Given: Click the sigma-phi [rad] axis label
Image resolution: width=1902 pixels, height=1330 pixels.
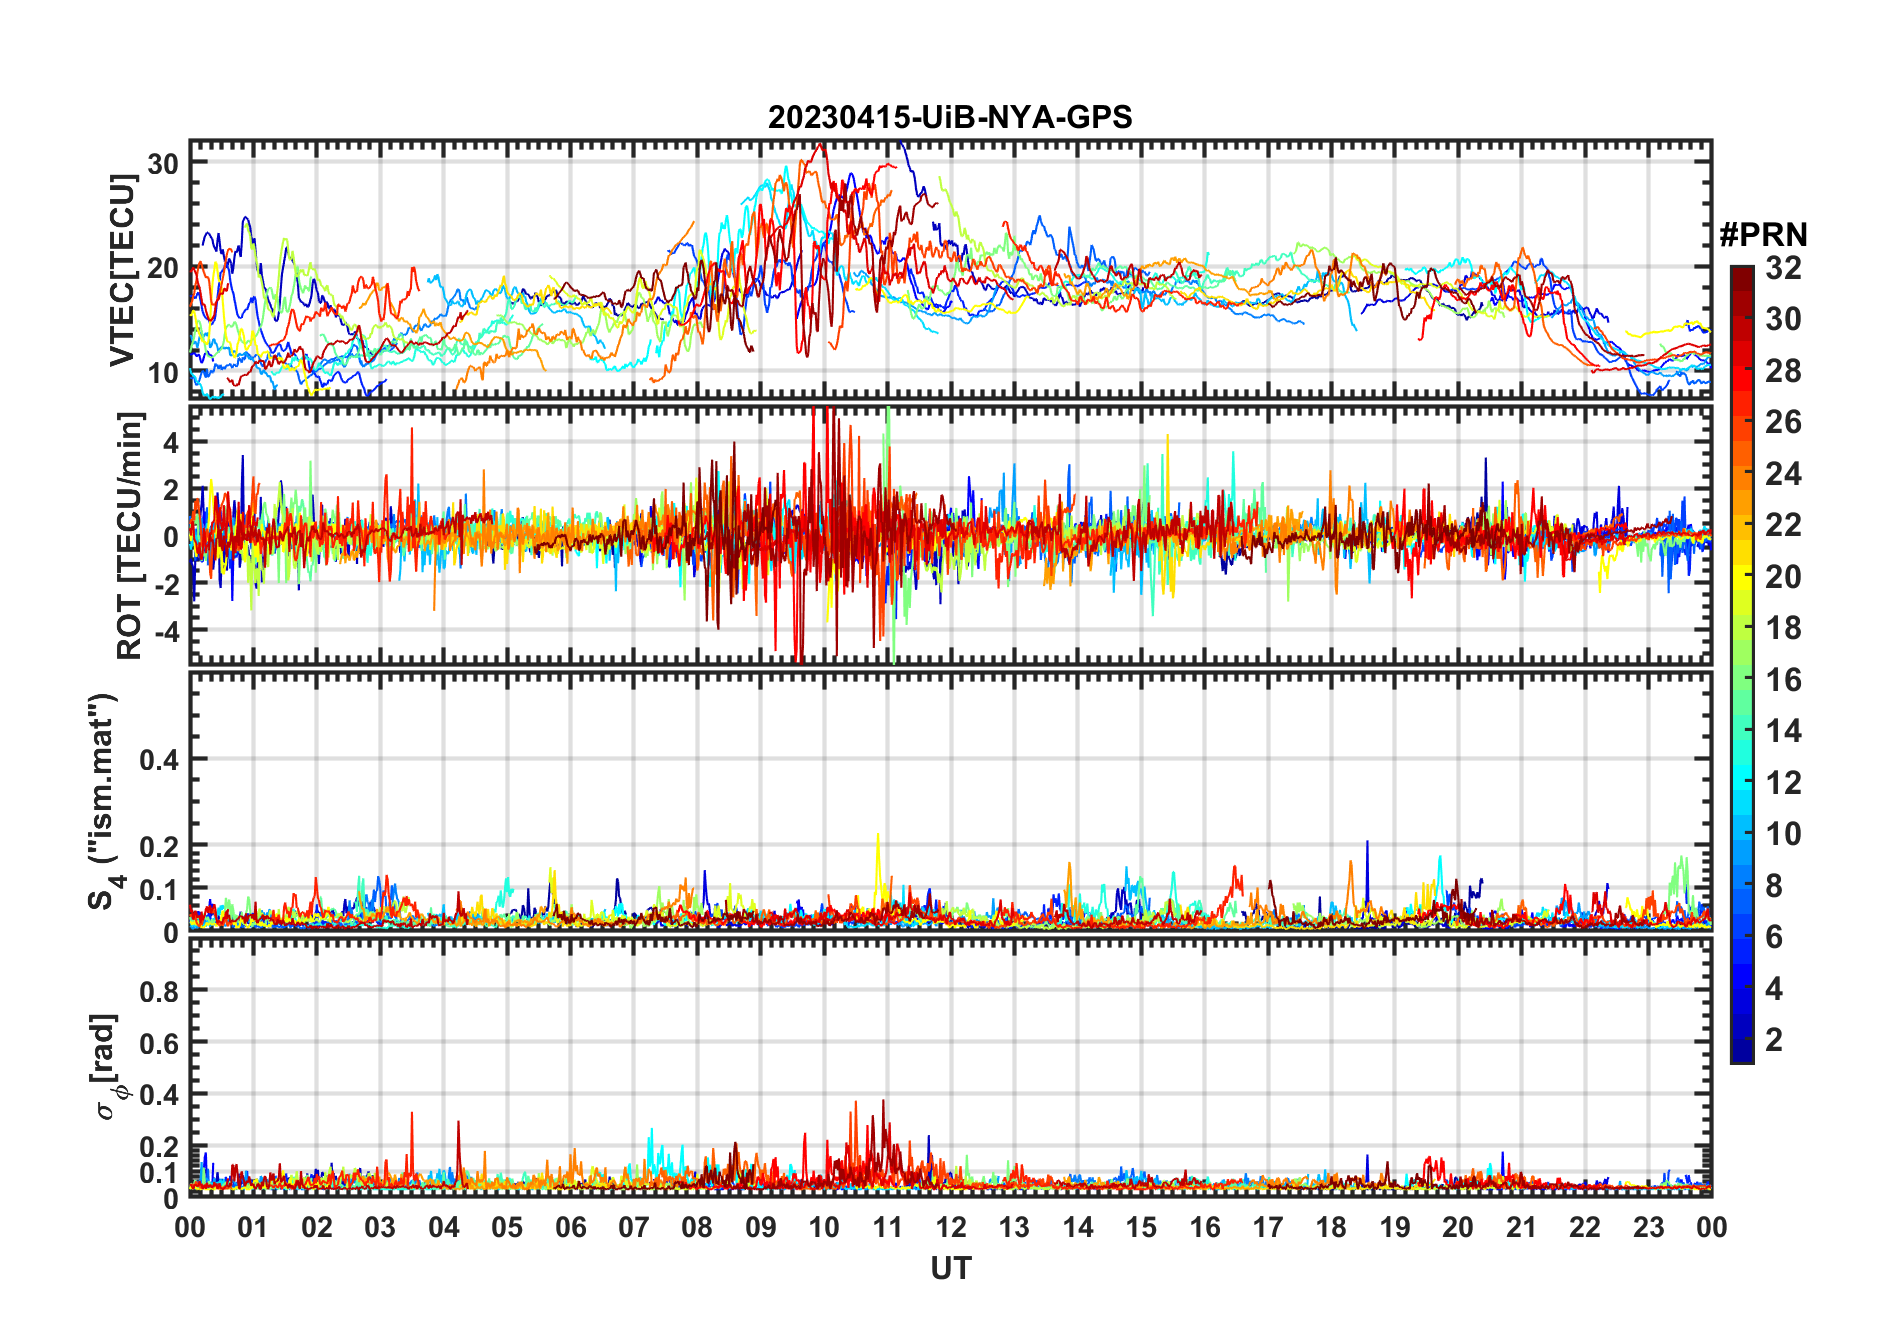Looking at the screenshot, I should (107, 1066).
